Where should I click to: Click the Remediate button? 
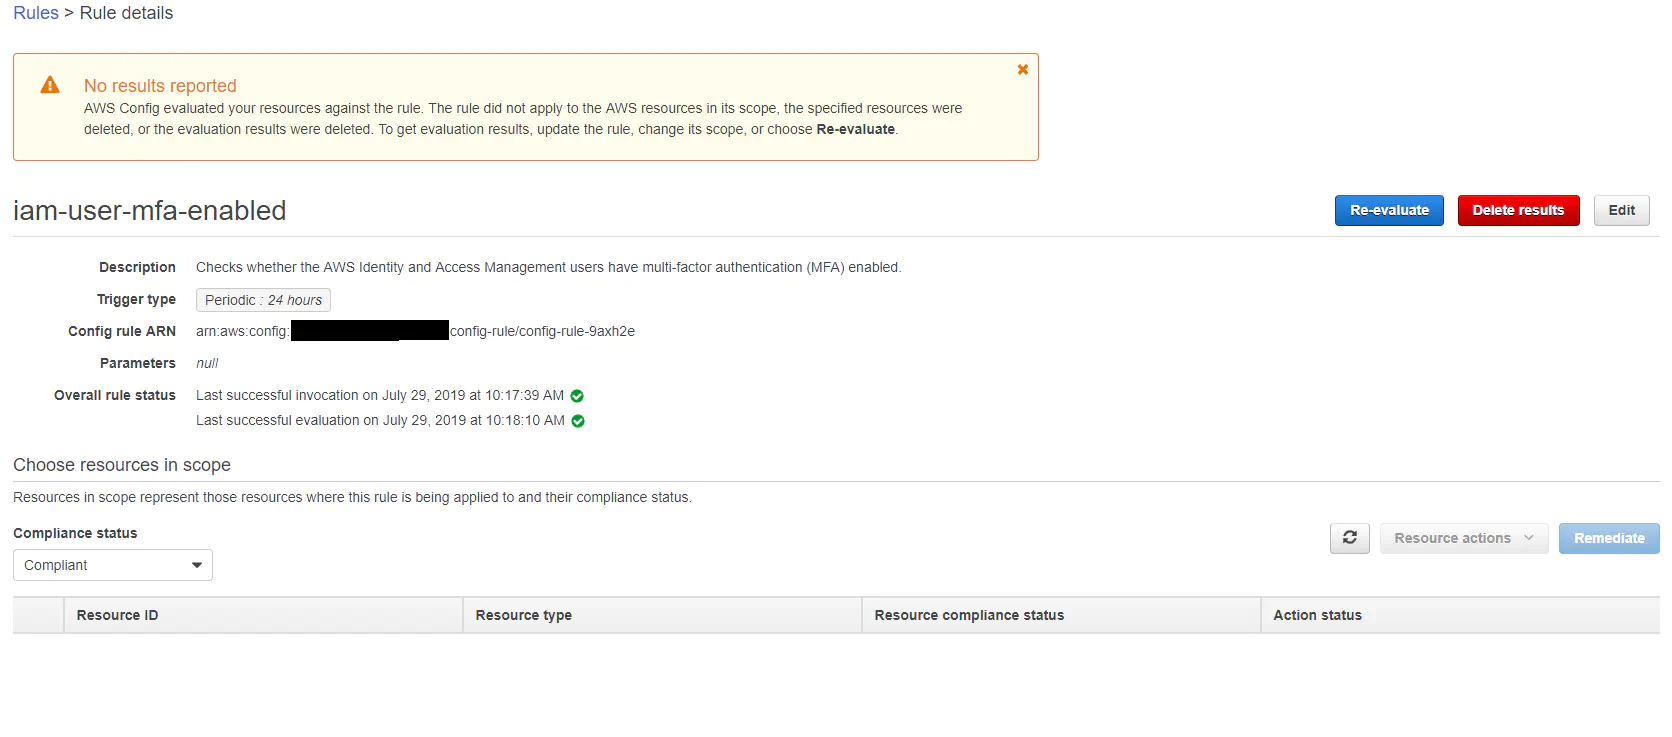pos(1609,538)
